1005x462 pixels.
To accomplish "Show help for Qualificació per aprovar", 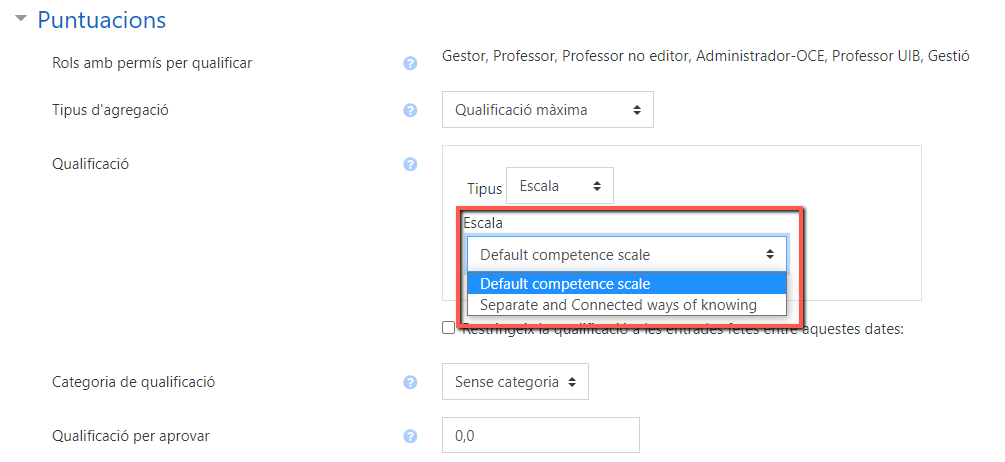I will pyautogui.click(x=410, y=436).
